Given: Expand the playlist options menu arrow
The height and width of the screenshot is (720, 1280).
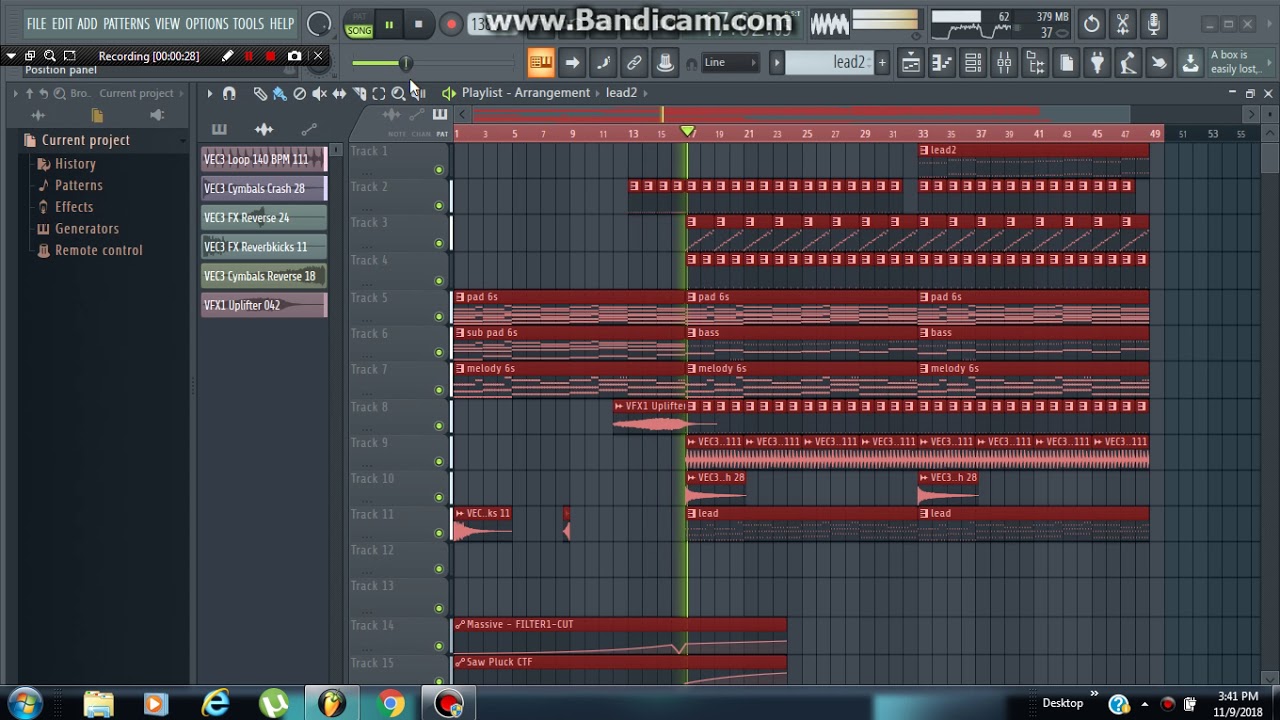Looking at the screenshot, I should point(209,93).
